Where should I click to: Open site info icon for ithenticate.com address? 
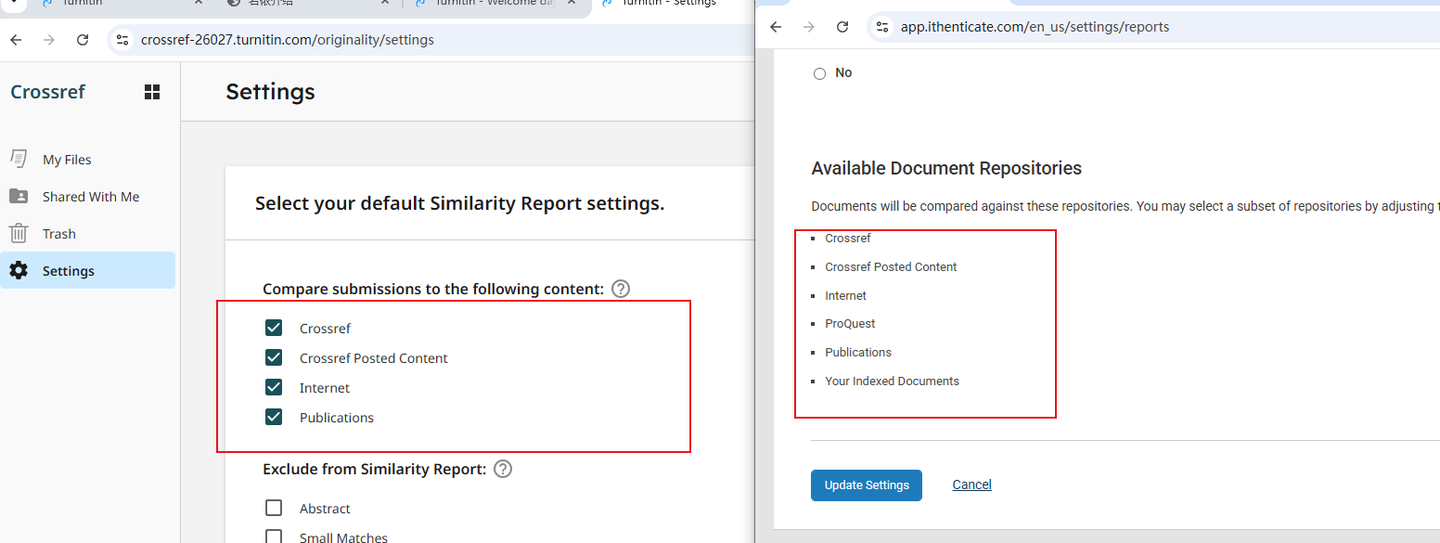(x=881, y=27)
